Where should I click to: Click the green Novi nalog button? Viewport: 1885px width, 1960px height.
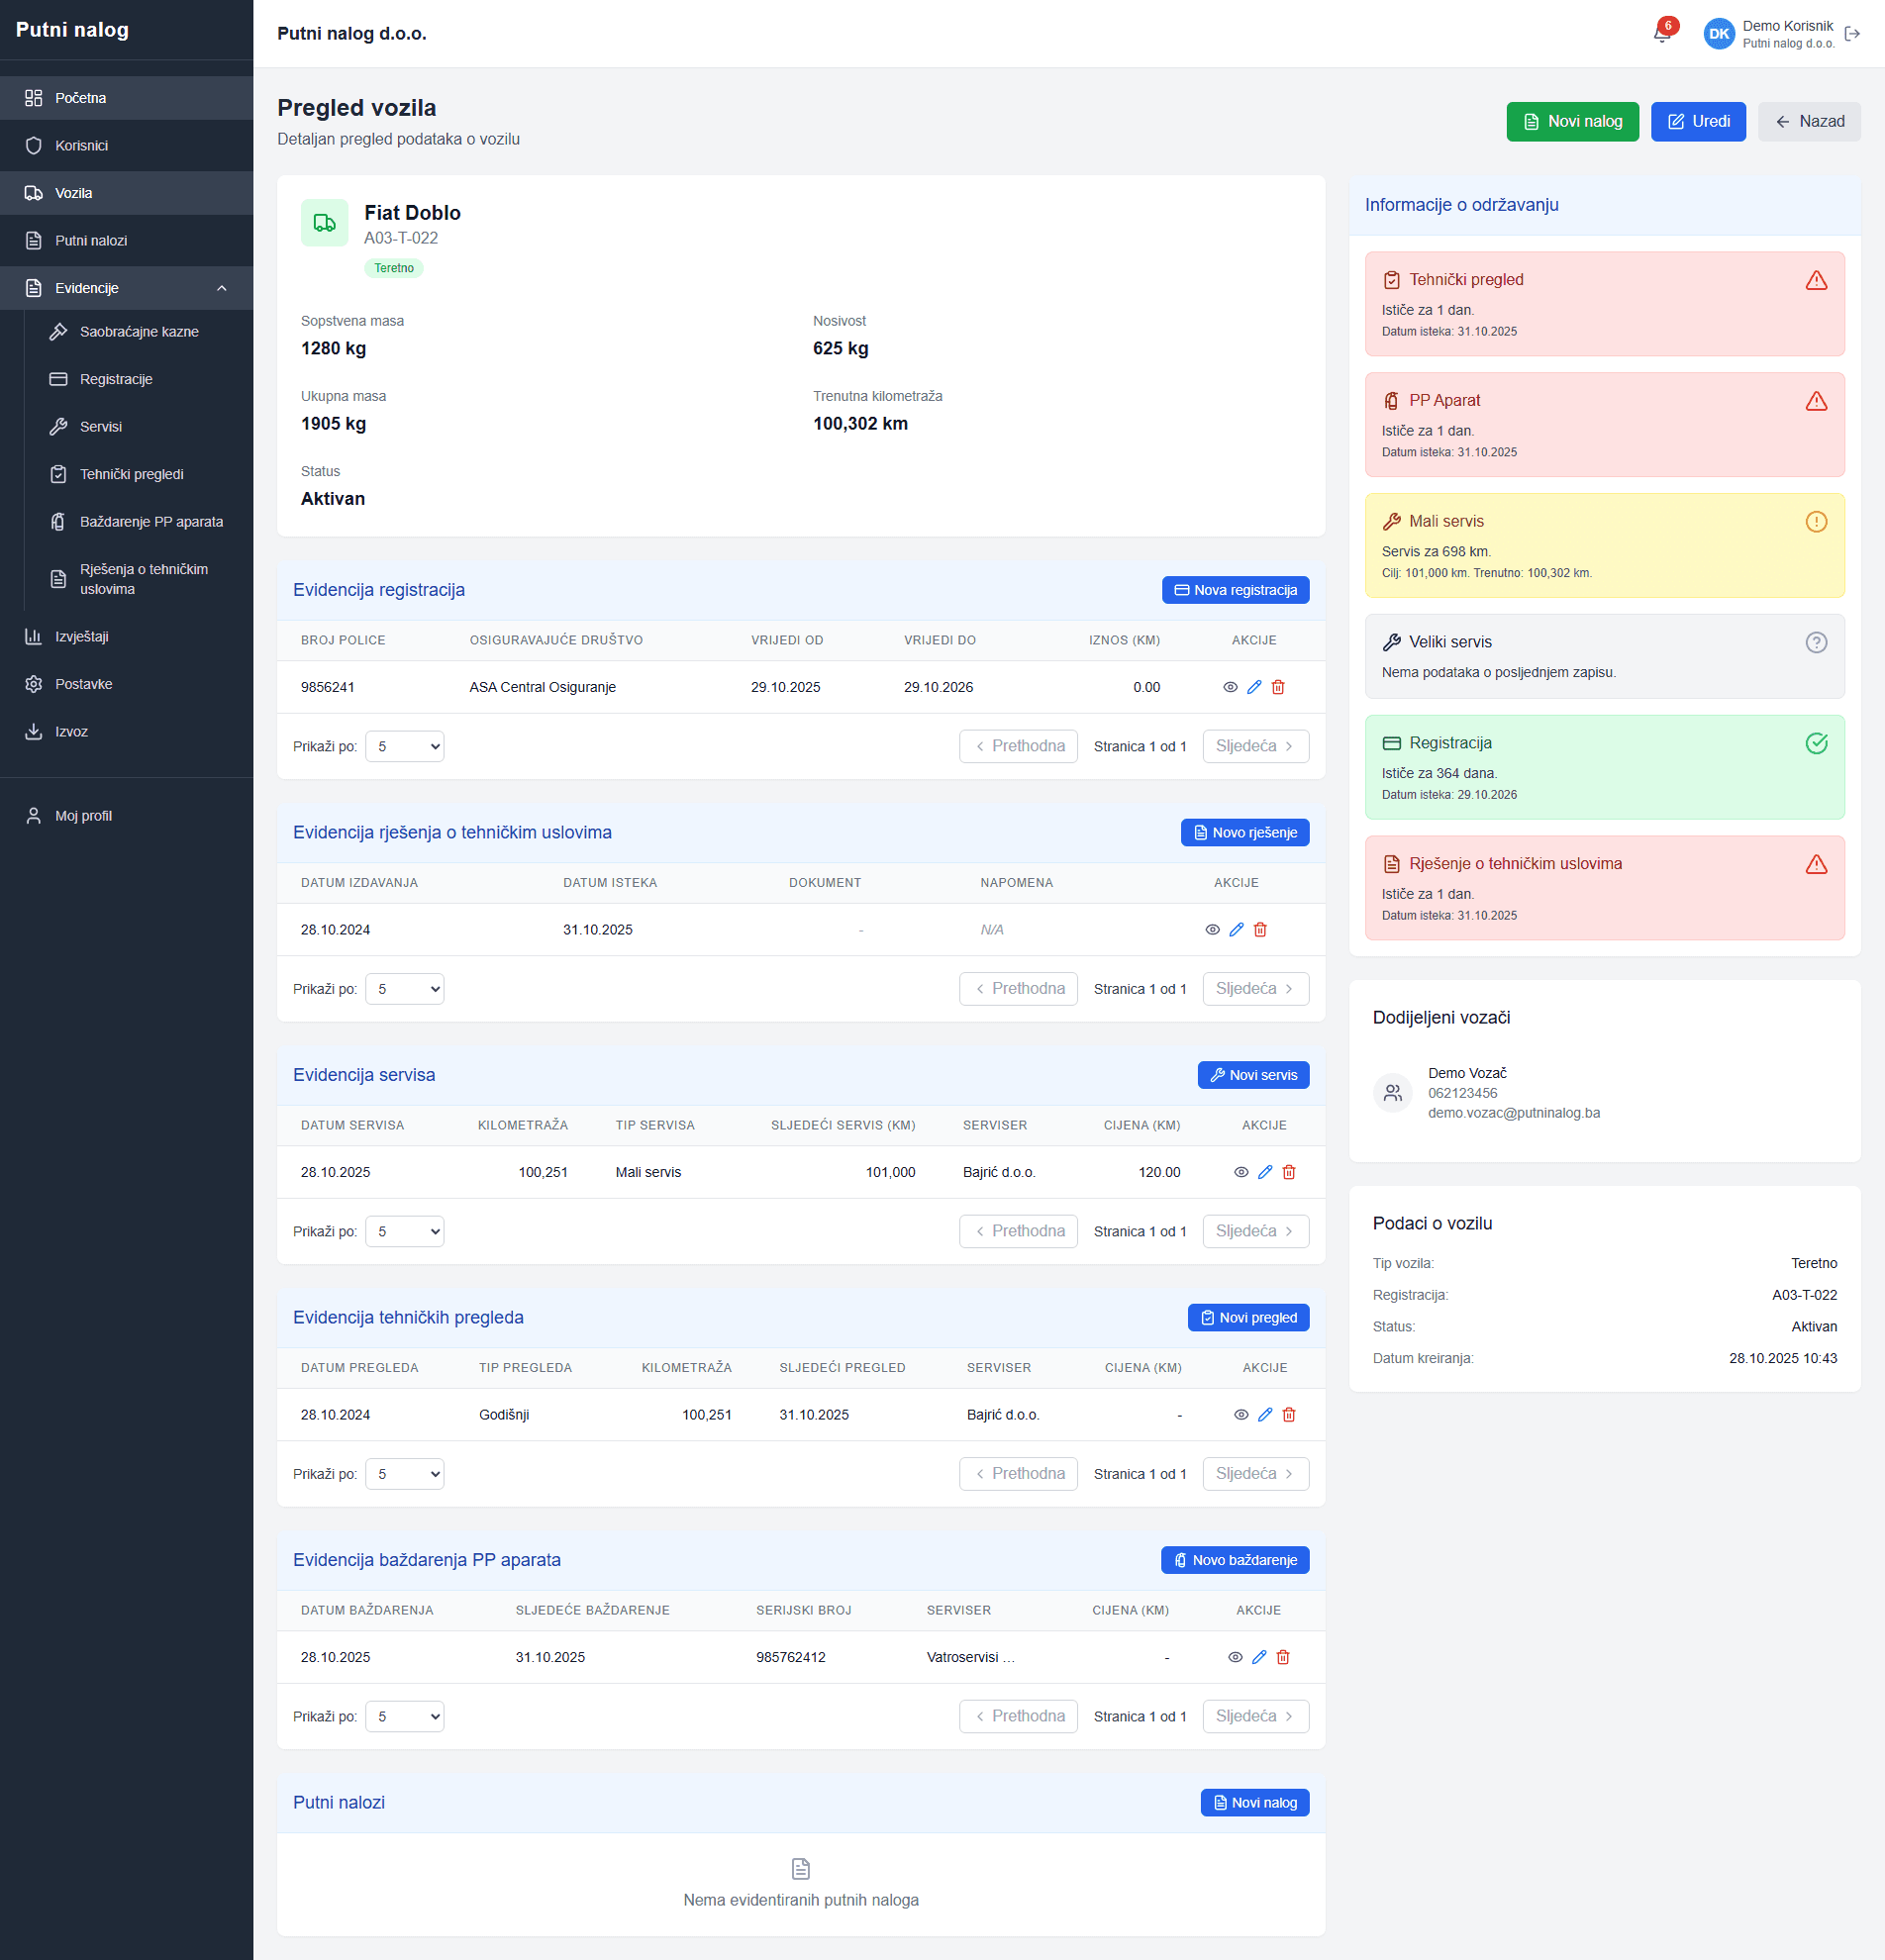1572,122
